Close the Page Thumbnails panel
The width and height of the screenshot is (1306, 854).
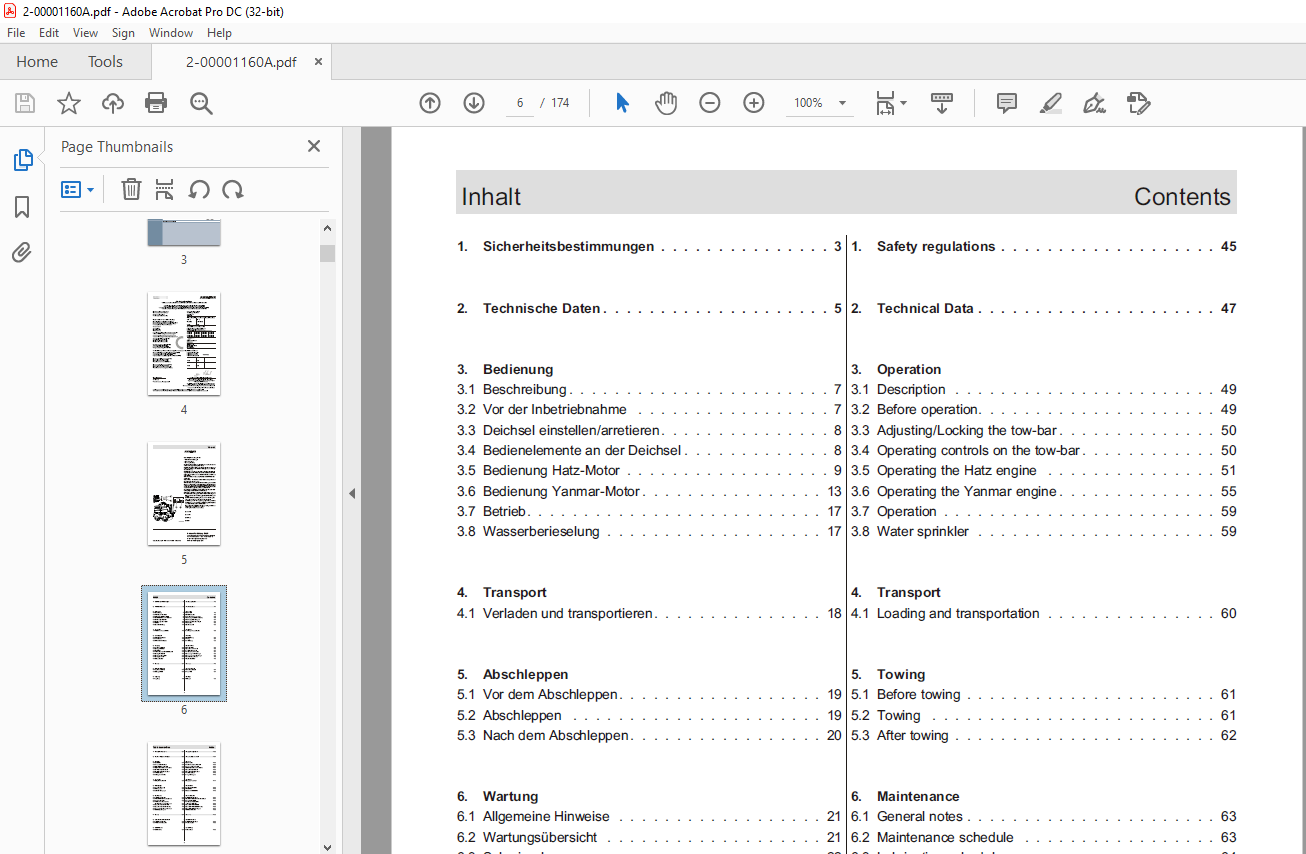pos(314,147)
